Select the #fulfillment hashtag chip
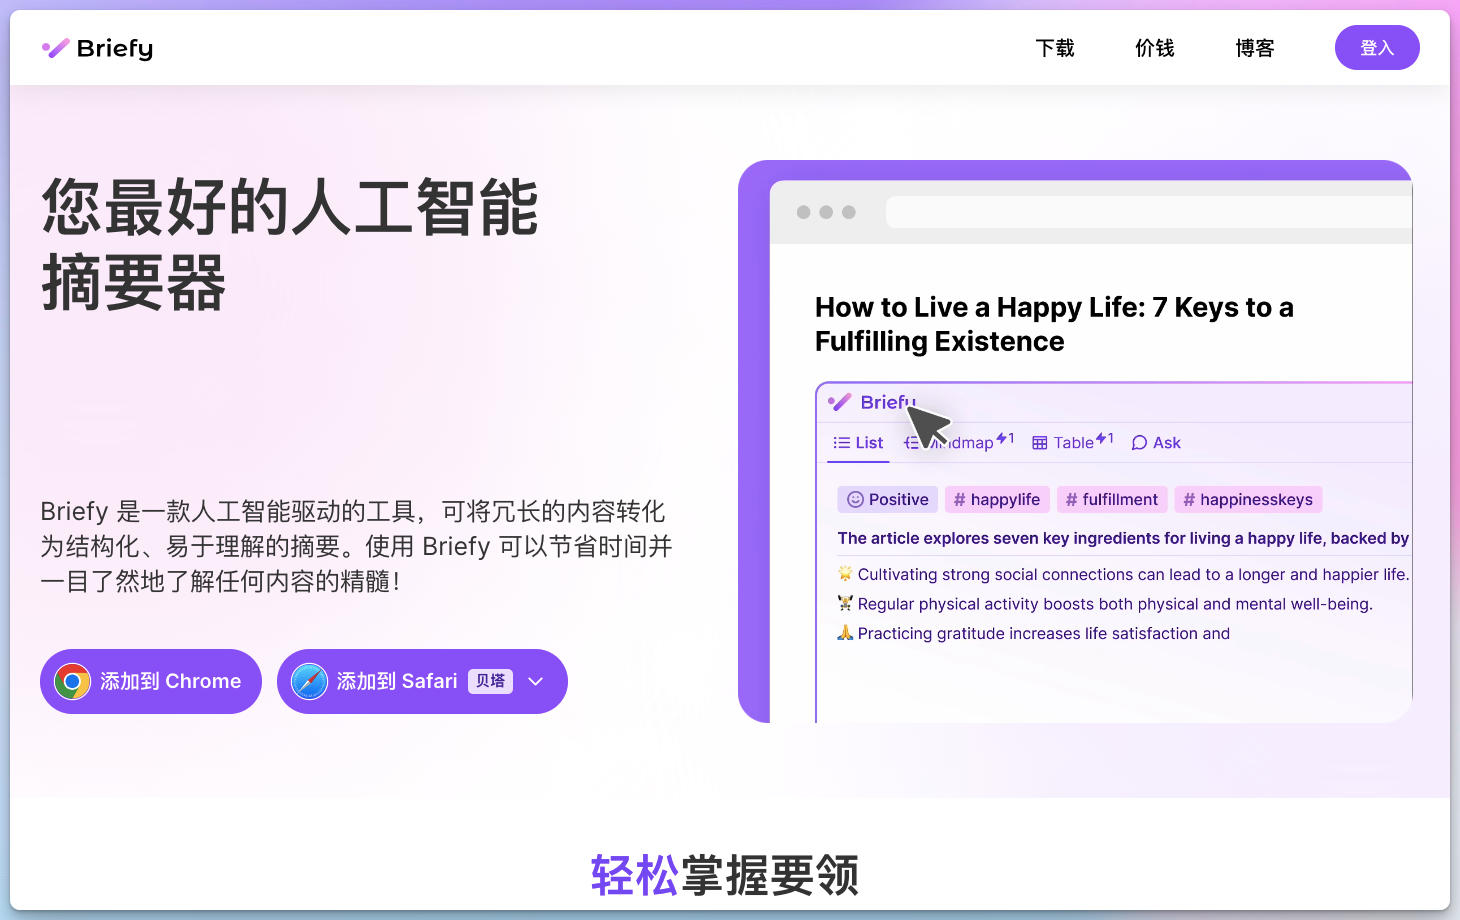Viewport: 1460px width, 920px height. click(1111, 500)
